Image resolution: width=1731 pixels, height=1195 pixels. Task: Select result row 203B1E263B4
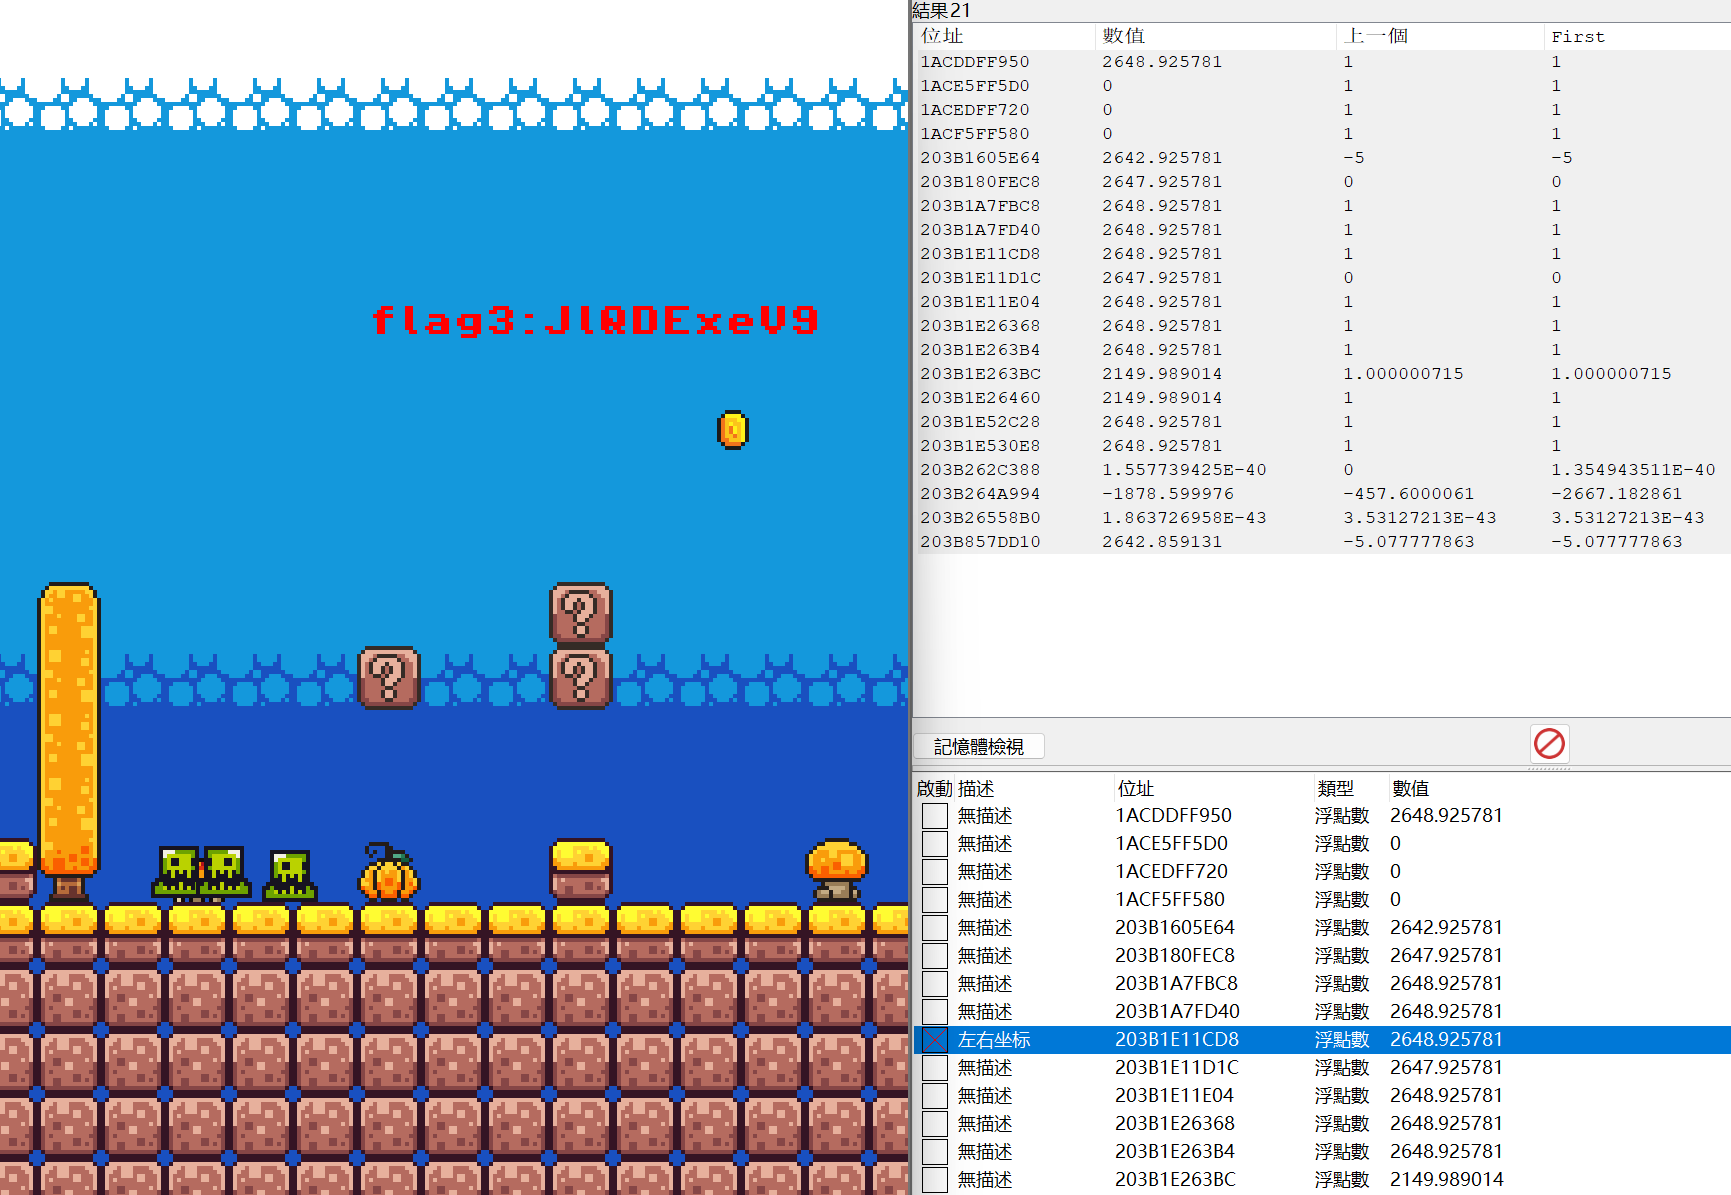click(1322, 350)
